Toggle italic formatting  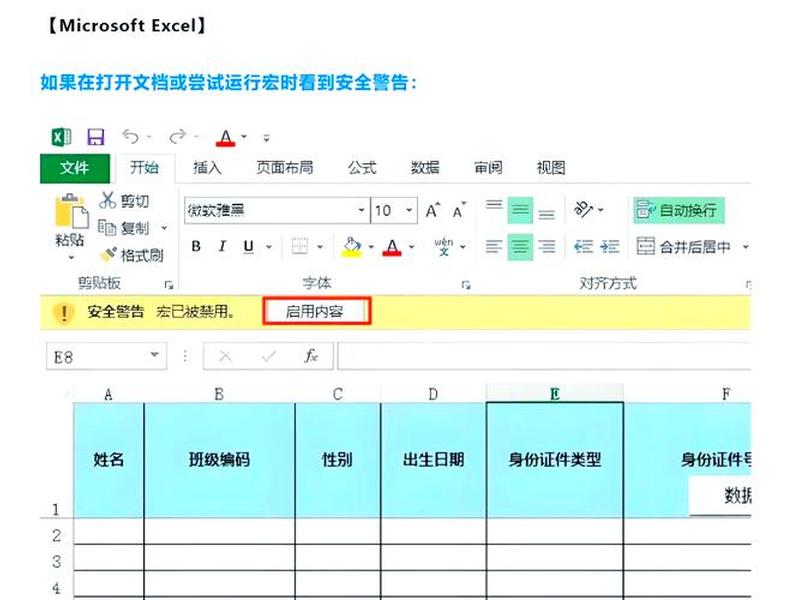[222, 246]
